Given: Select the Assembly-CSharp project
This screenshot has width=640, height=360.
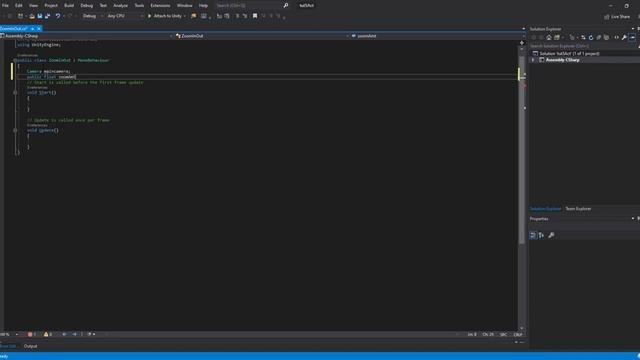Looking at the screenshot, I should tap(562, 60).
